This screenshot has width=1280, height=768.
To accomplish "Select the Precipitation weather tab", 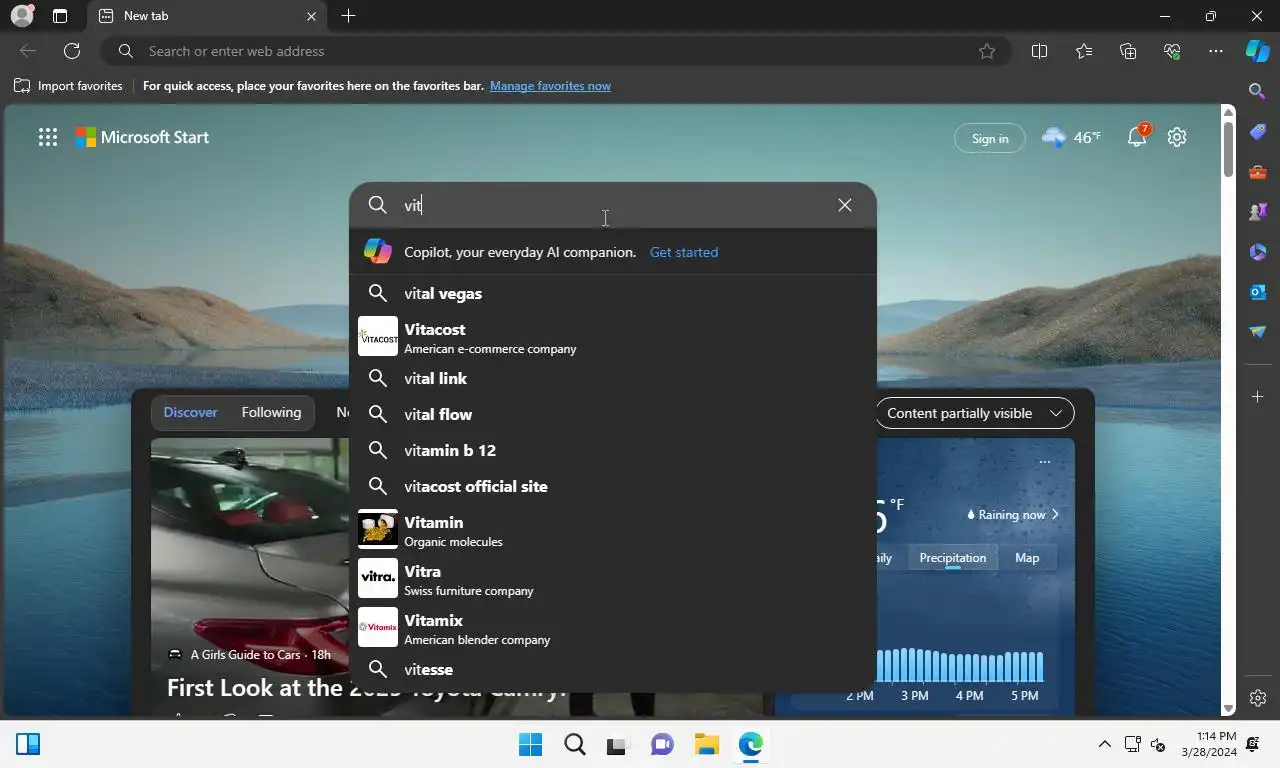I will [953, 558].
